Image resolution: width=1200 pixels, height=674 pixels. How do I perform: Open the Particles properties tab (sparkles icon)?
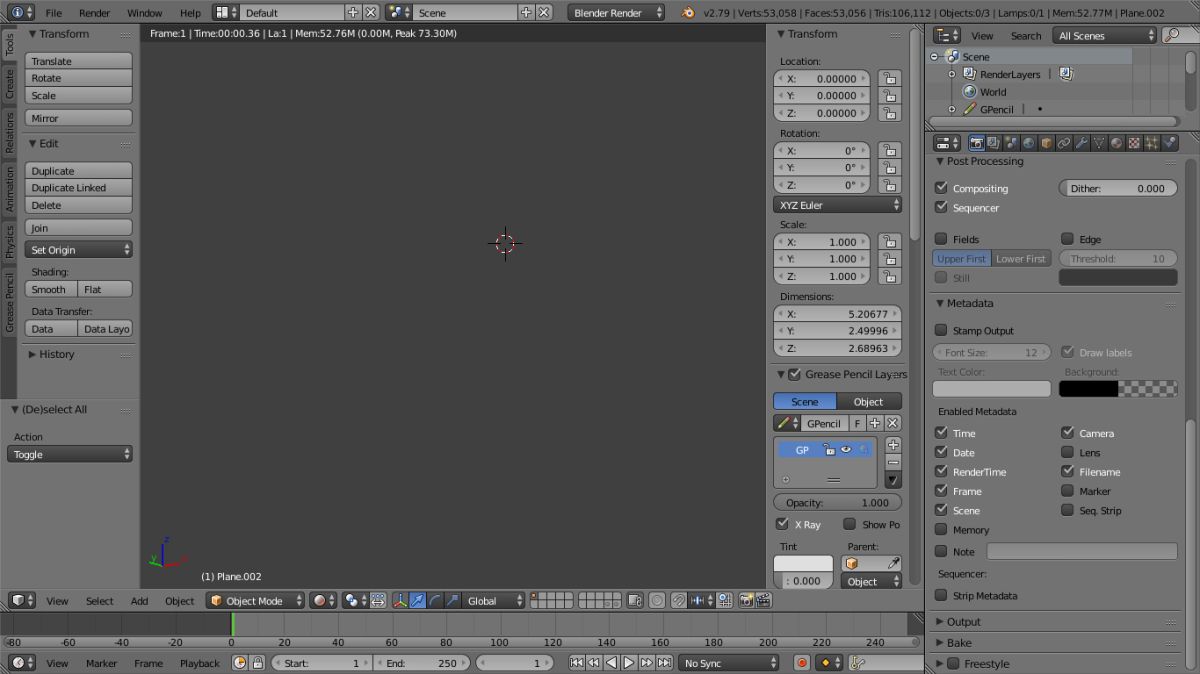1152,143
